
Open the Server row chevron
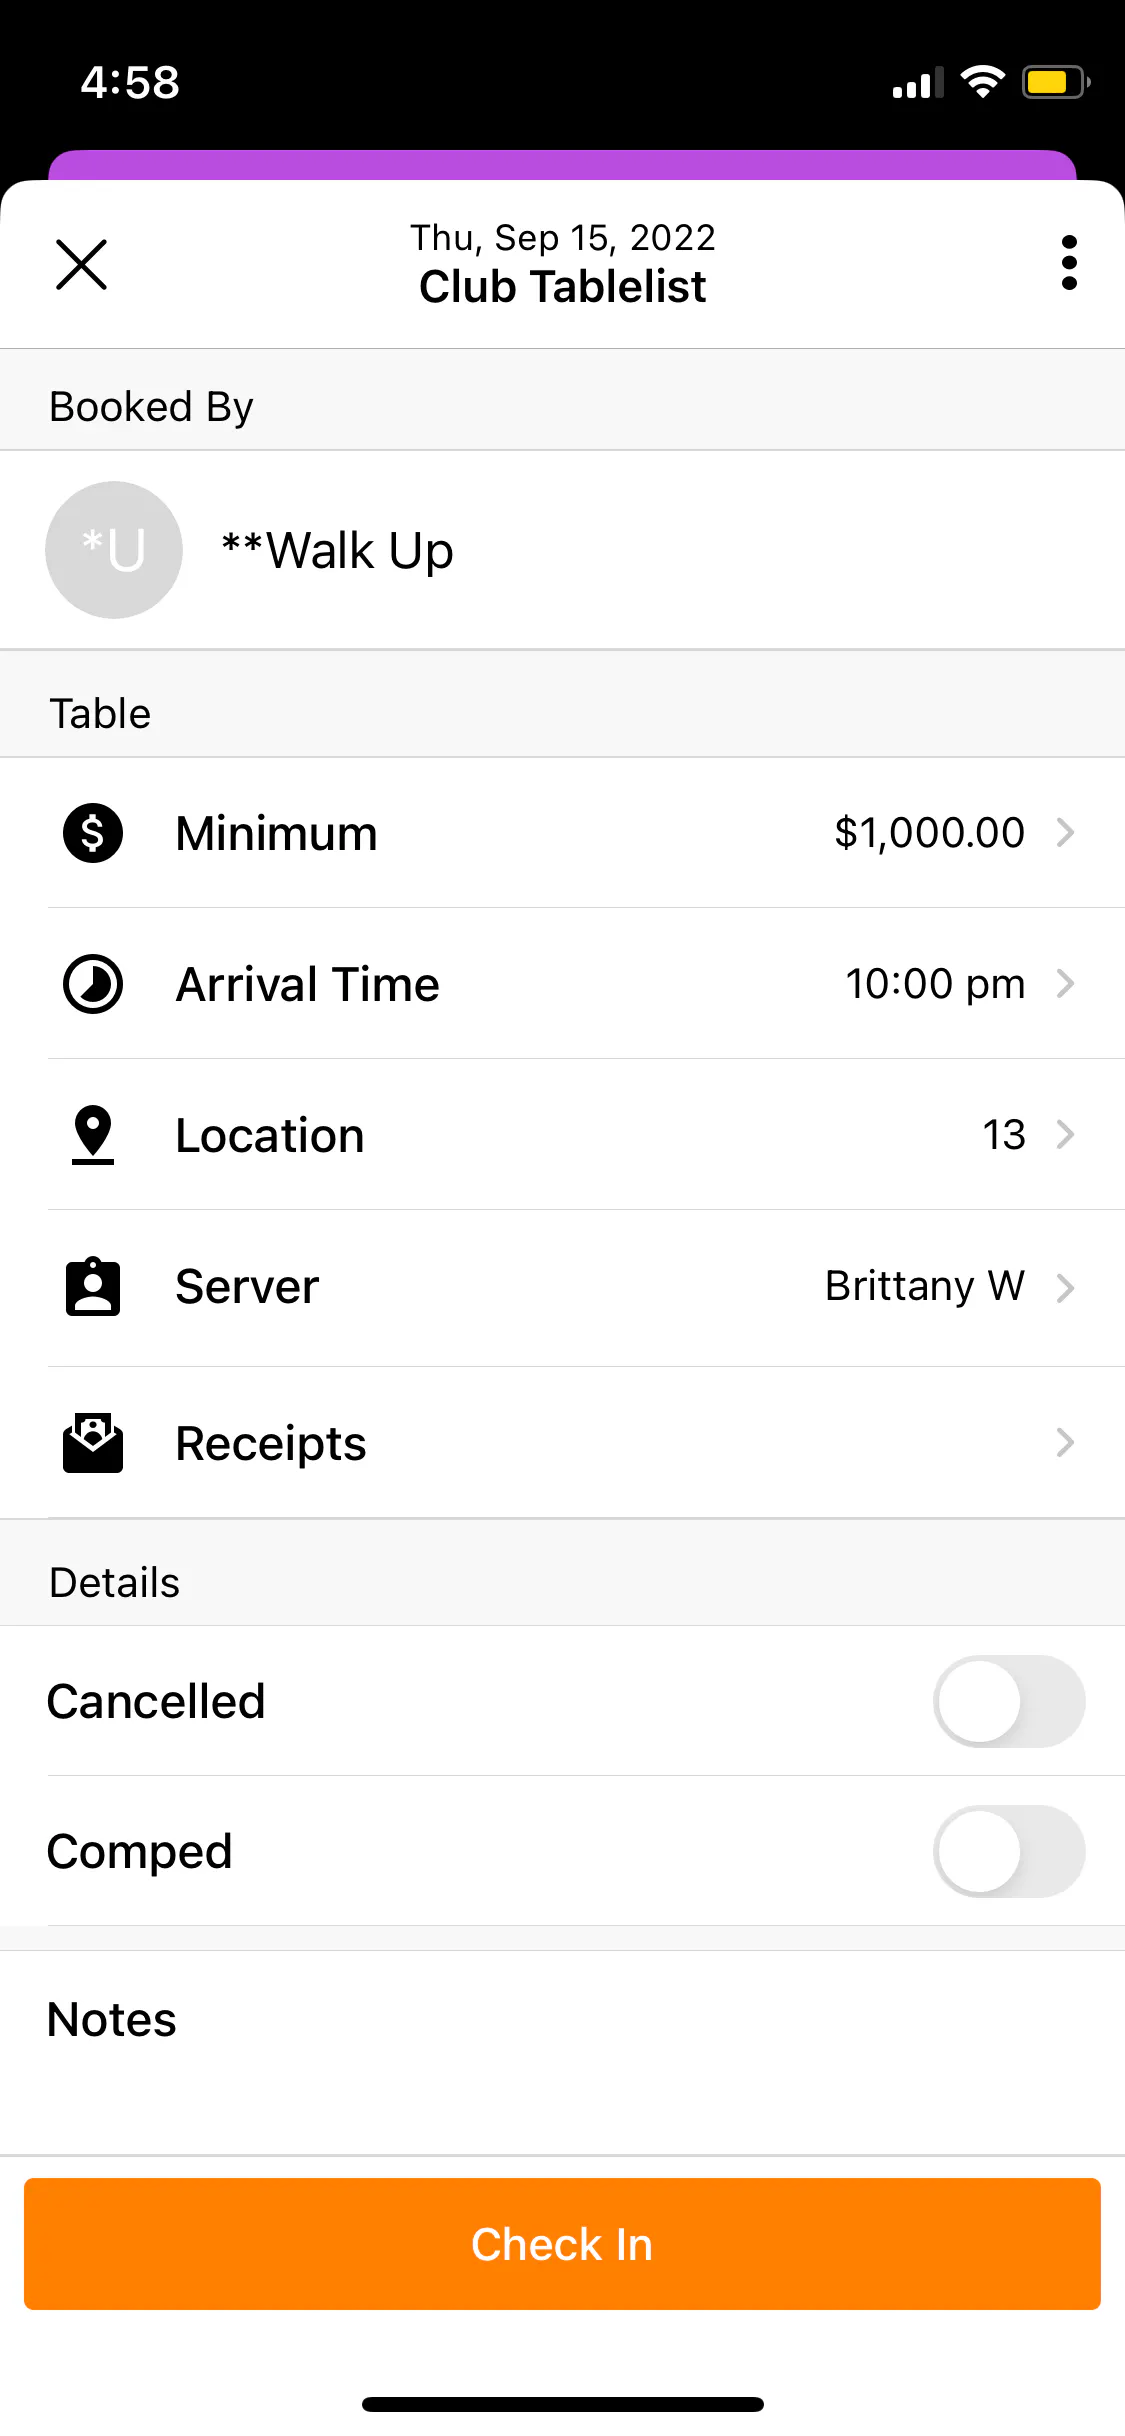click(x=1066, y=1287)
